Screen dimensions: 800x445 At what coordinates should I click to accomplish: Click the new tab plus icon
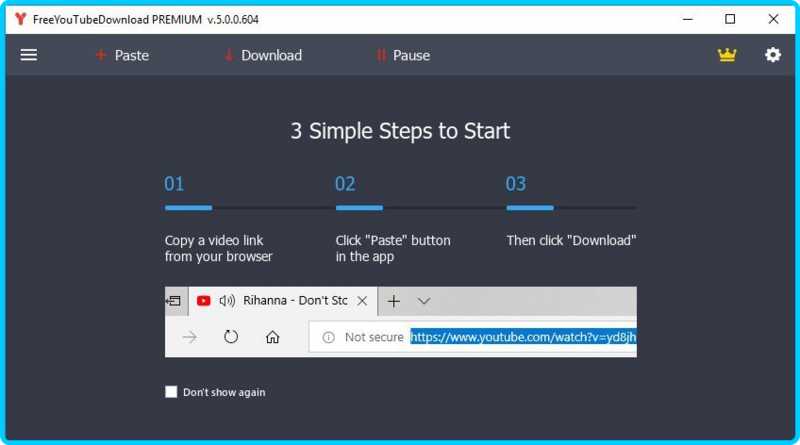click(393, 301)
